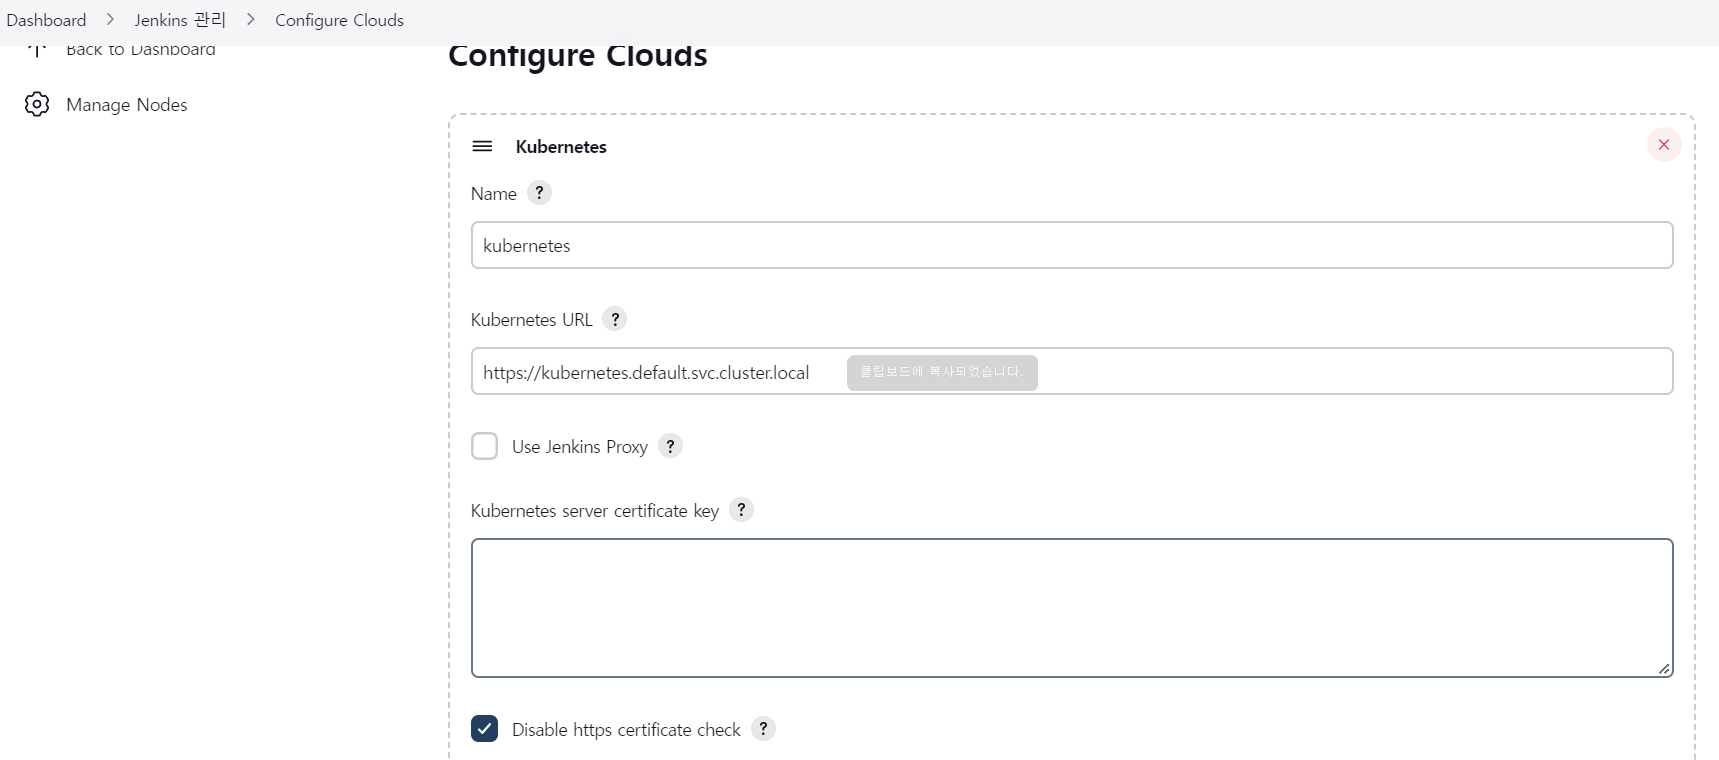Viewport: 1719px width, 760px height.
Task: Click the 'Kubernetes server certificate key' label
Action: [595, 511]
